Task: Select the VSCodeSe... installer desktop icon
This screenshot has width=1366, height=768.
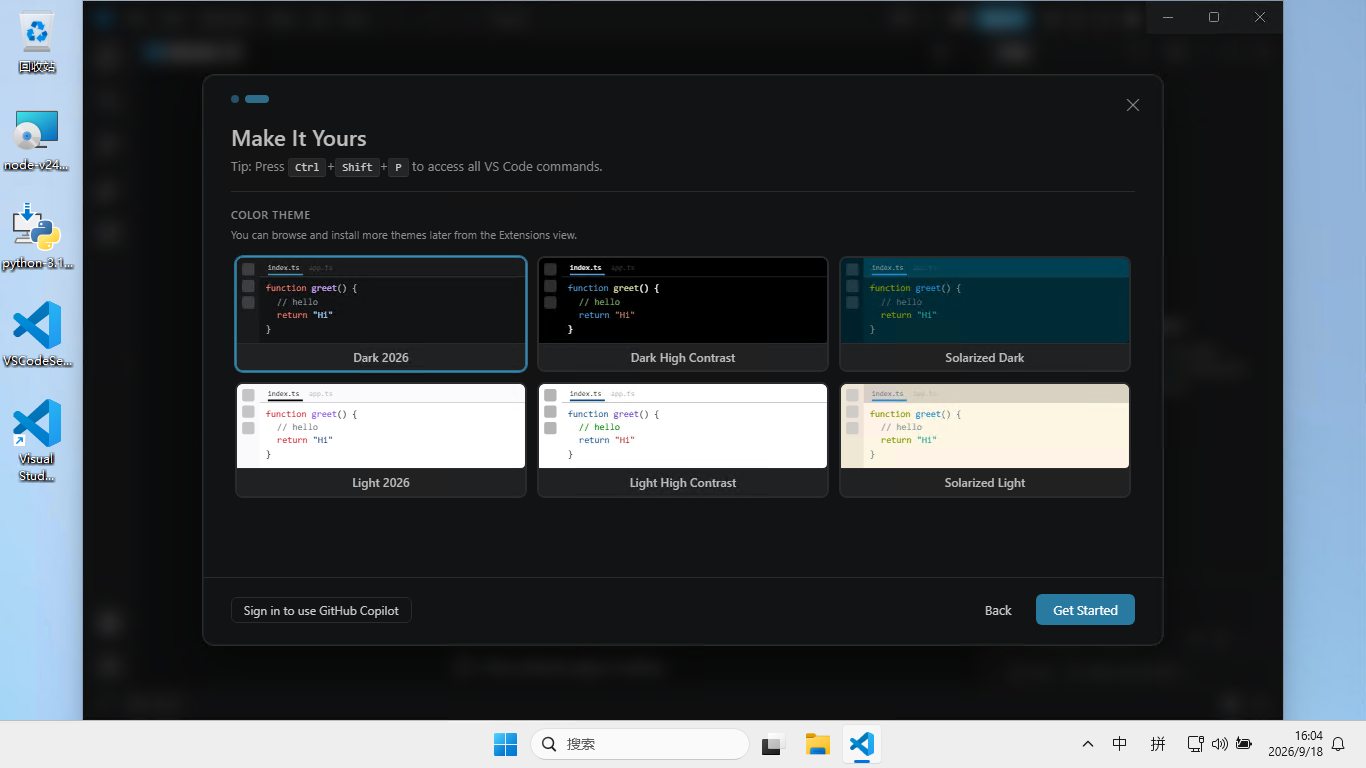Action: [37, 335]
